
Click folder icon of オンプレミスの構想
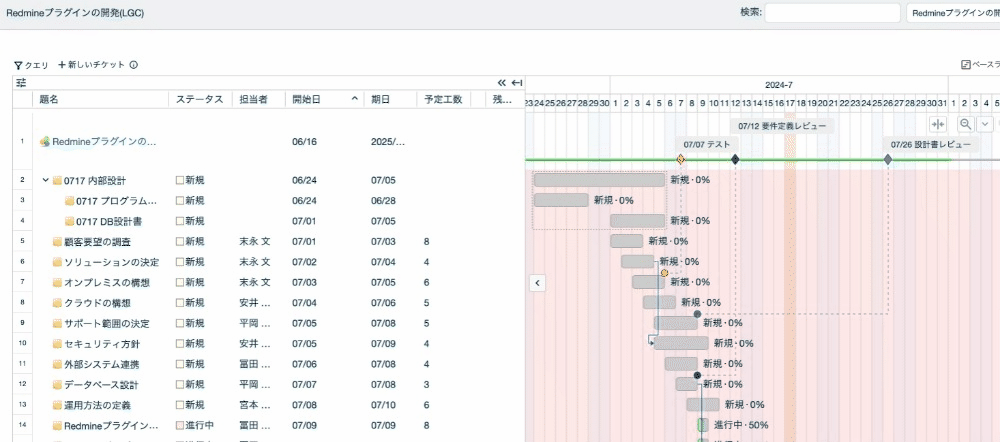click(x=57, y=283)
